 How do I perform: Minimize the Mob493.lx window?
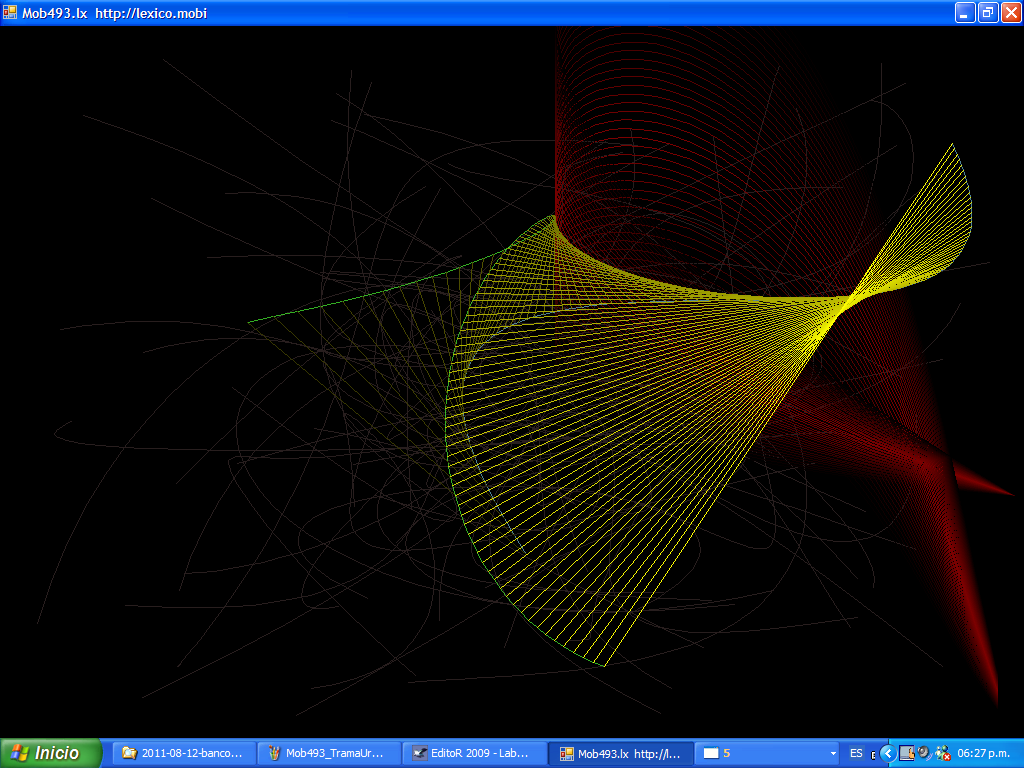pos(965,13)
